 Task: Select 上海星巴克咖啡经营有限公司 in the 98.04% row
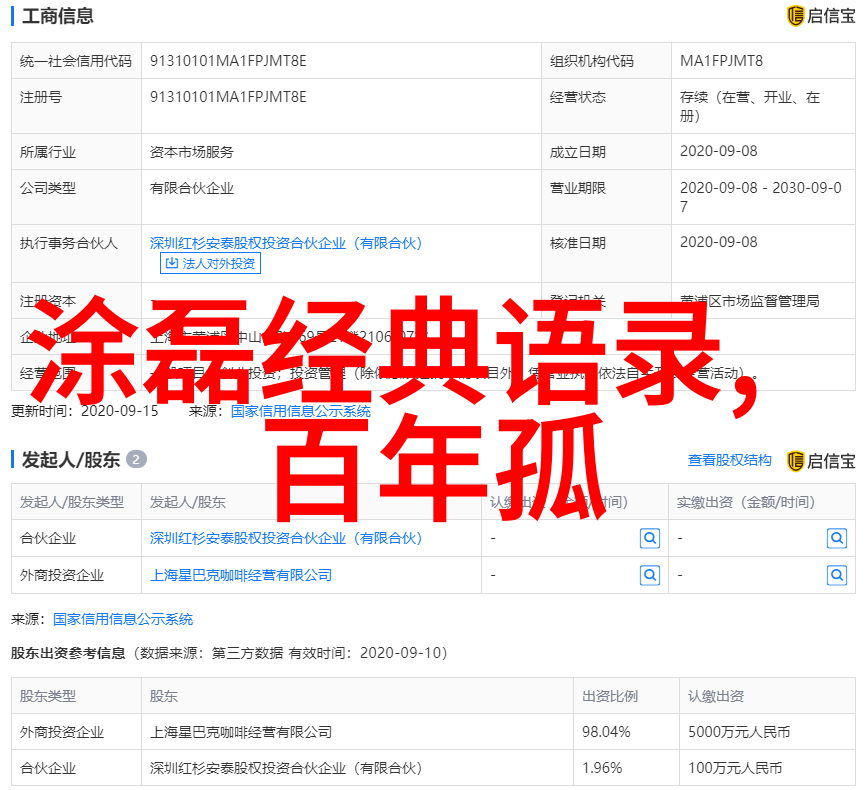(x=241, y=732)
